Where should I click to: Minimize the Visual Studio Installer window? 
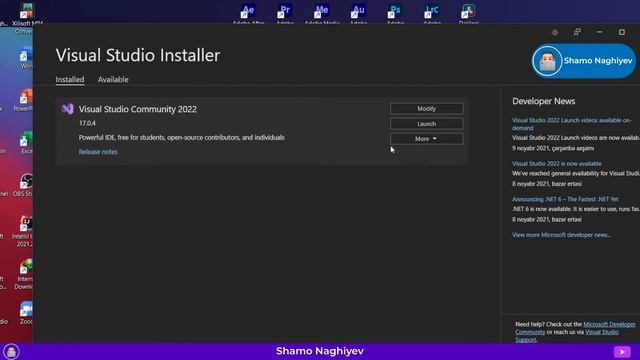(599, 32)
